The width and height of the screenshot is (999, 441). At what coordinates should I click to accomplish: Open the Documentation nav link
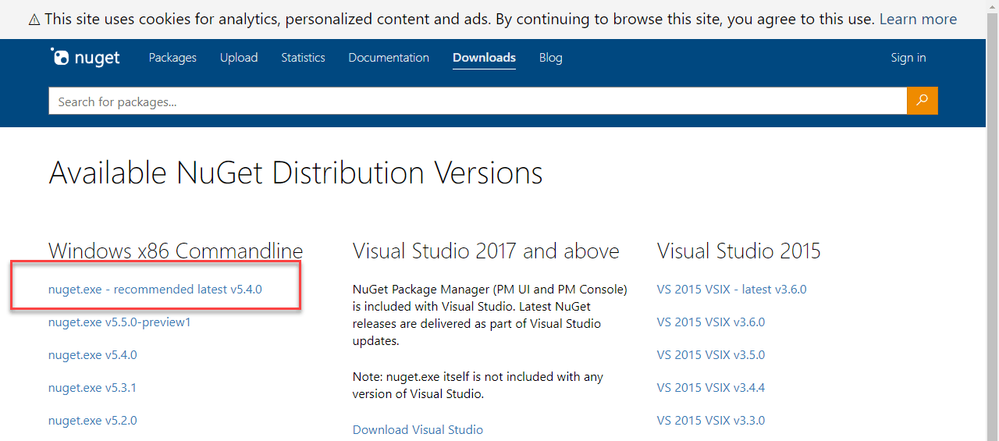pyautogui.click(x=389, y=58)
